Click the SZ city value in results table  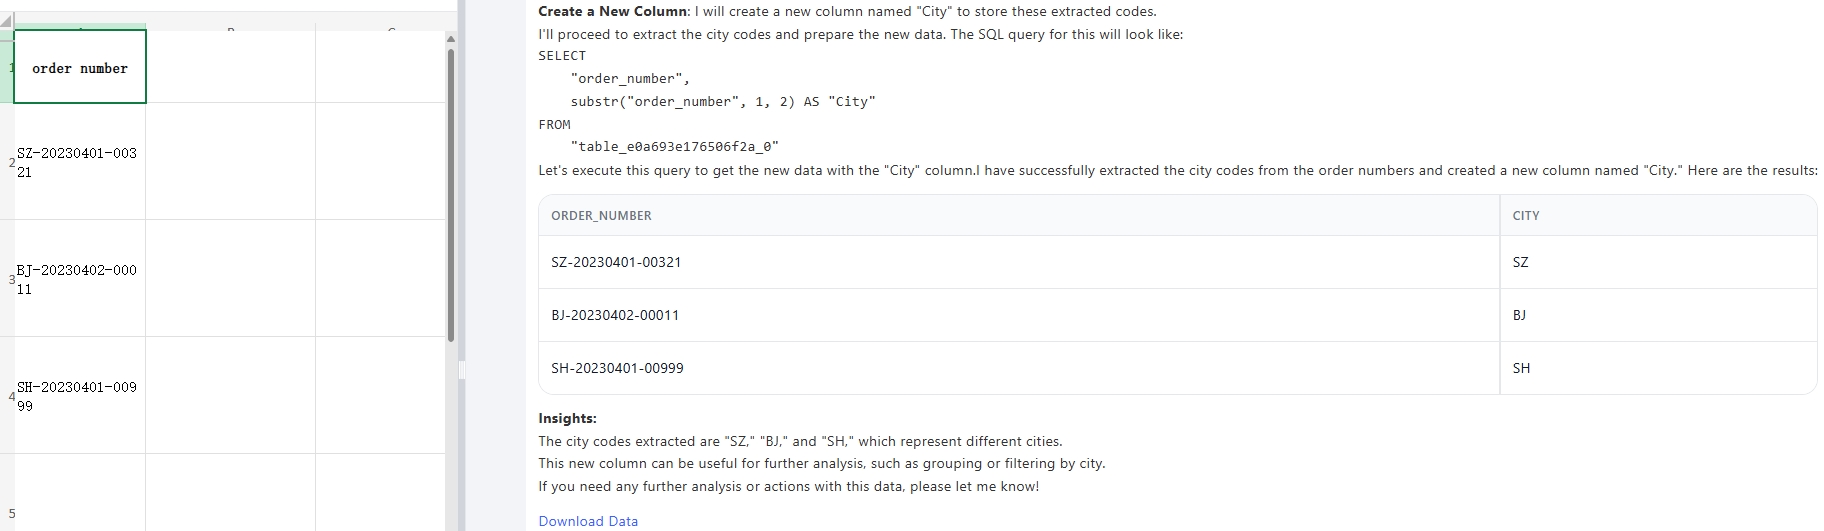click(x=1520, y=262)
